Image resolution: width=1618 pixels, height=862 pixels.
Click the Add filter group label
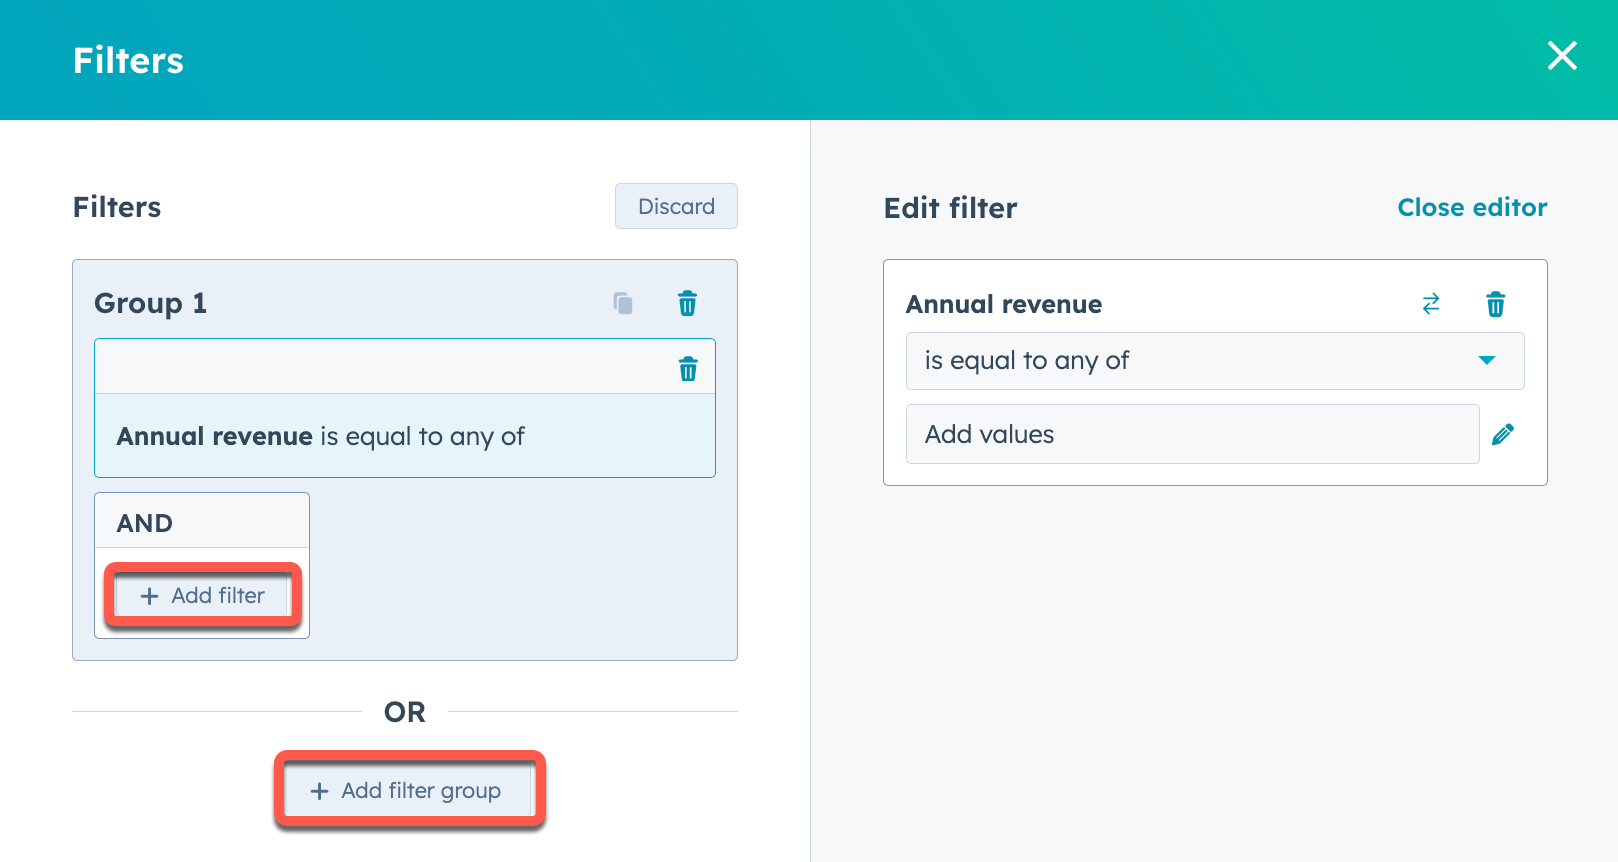click(421, 791)
